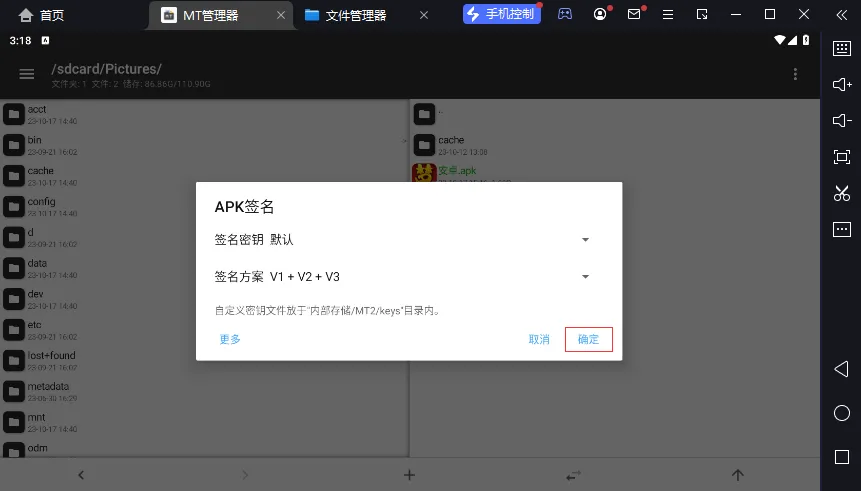Close the MT管理器 tab
The width and height of the screenshot is (861, 491).
[x=281, y=15]
